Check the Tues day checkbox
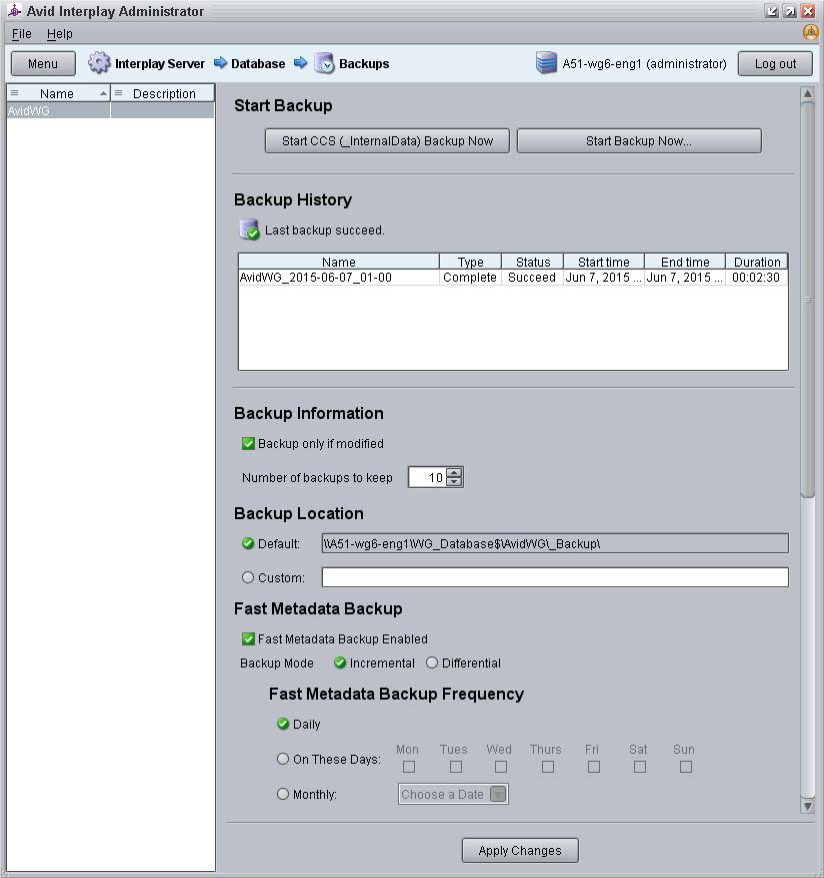The image size is (824, 878). (x=456, y=767)
